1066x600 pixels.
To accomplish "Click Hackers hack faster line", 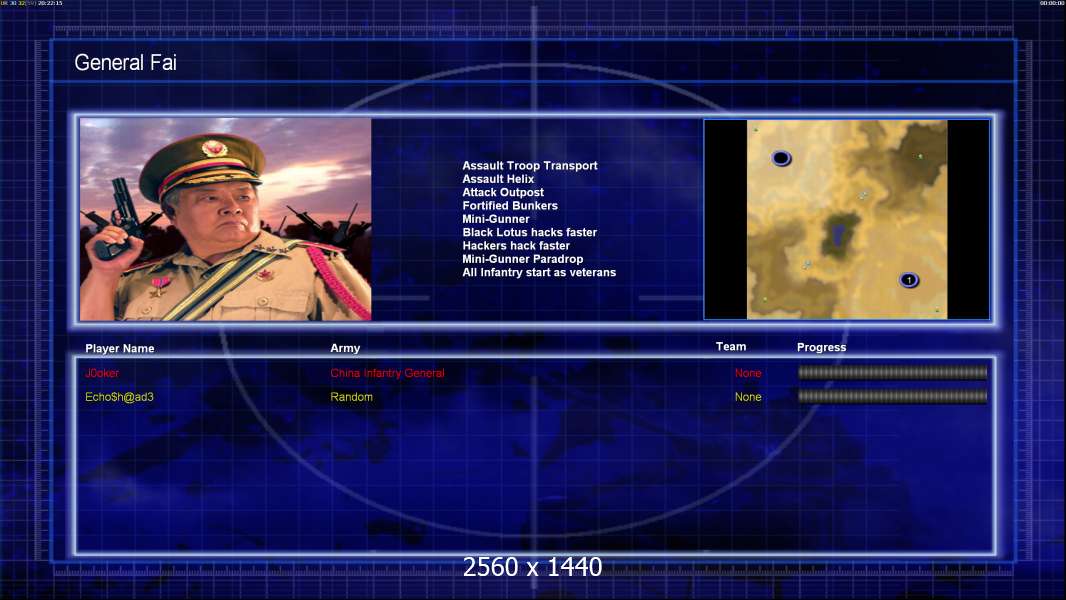I will 516,245.
